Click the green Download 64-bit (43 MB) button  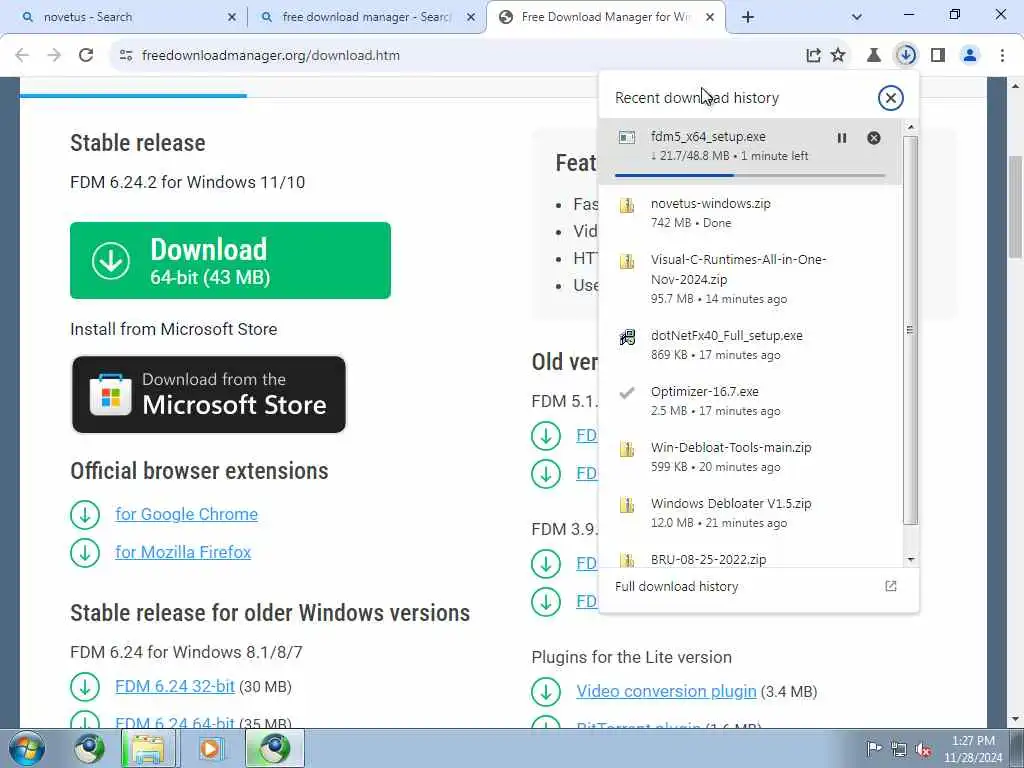click(231, 261)
